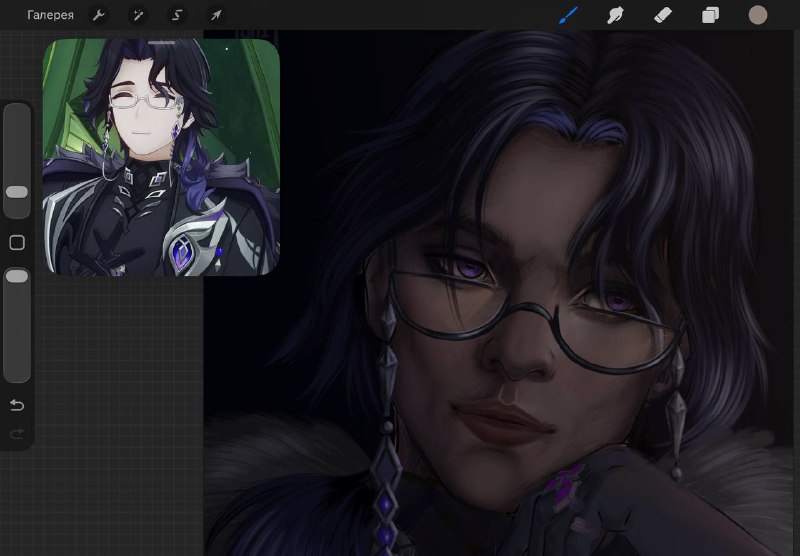The width and height of the screenshot is (800, 556).
Task: Activate the Selection S-shaped tool
Action: point(177,15)
